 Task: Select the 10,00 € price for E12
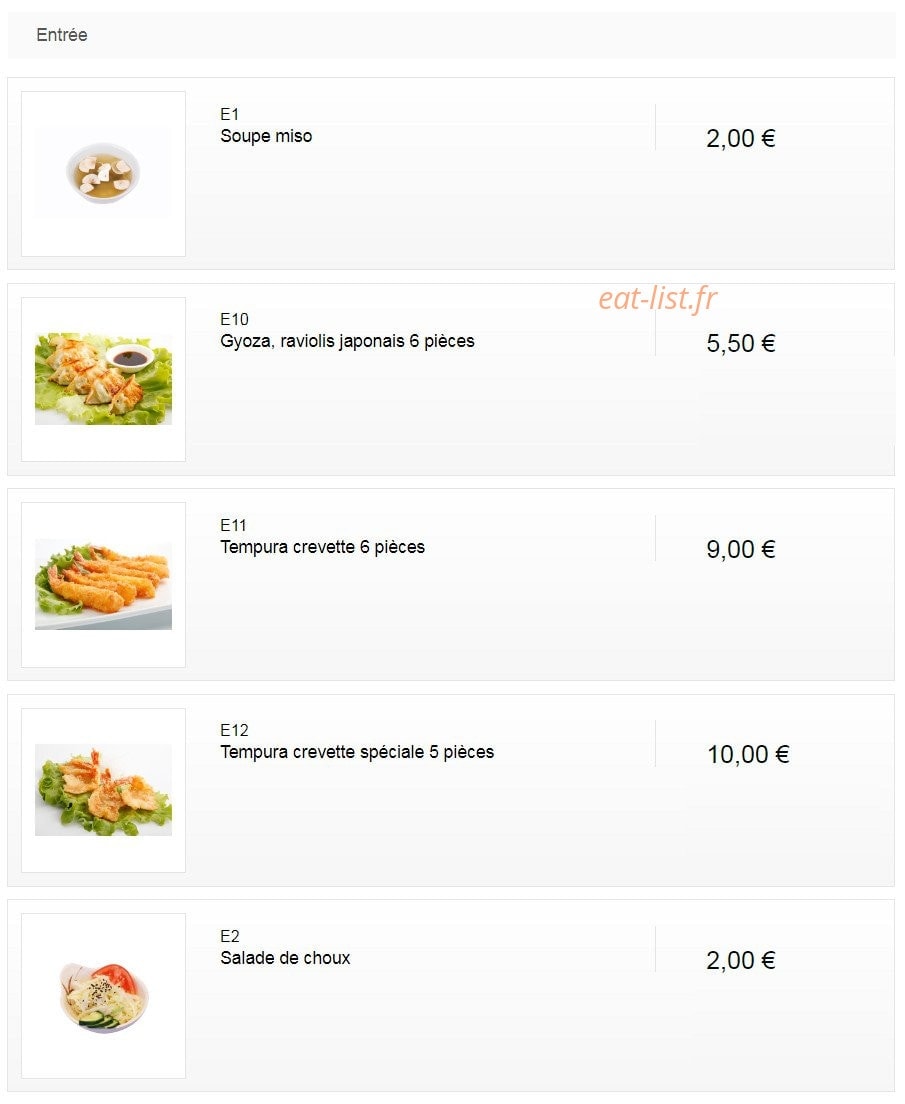pos(748,755)
